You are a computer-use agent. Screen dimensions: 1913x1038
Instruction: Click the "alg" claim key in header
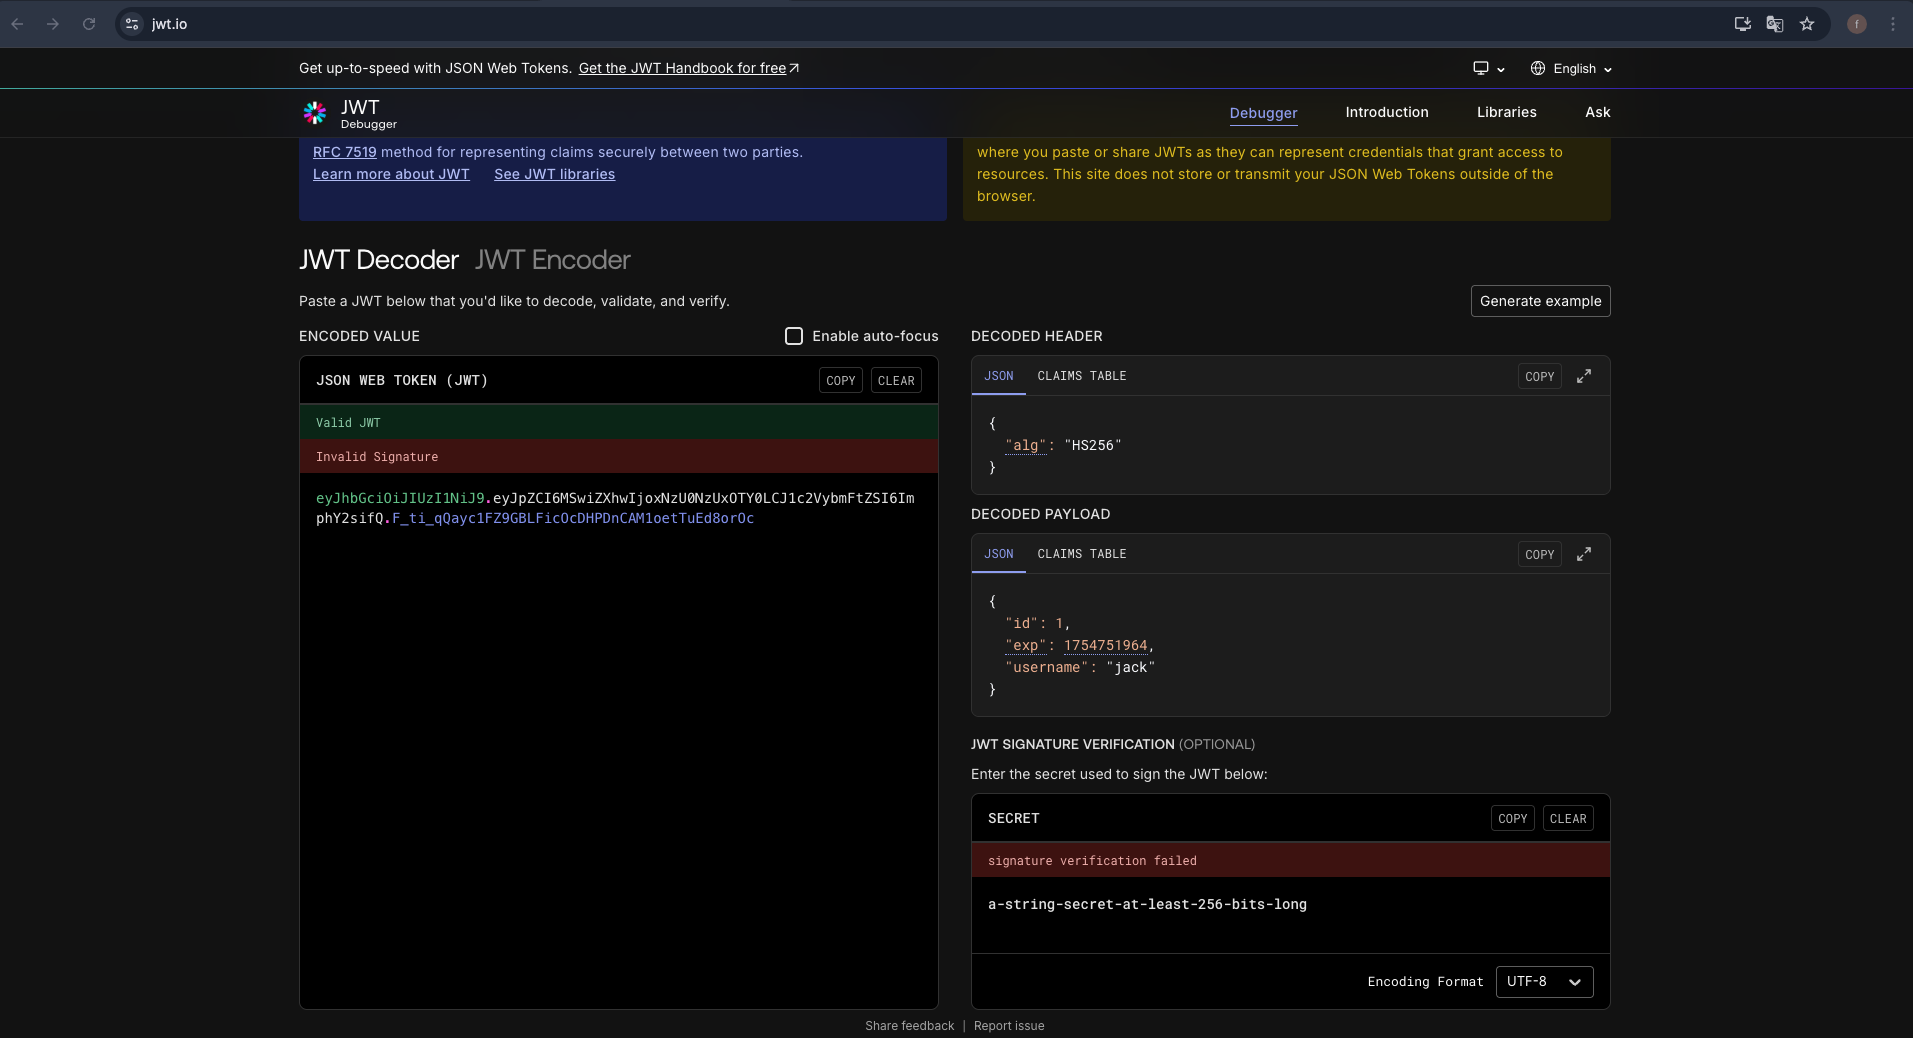pyautogui.click(x=1026, y=445)
